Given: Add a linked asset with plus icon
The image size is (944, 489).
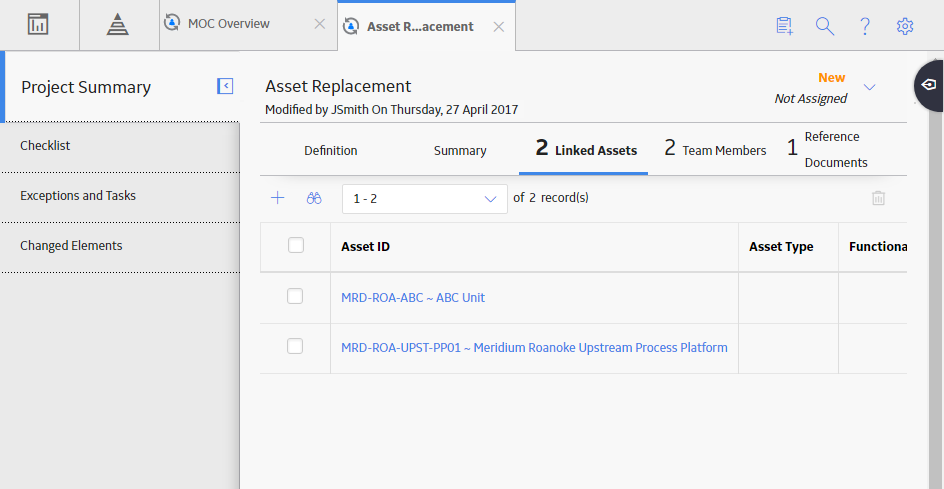Looking at the screenshot, I should coord(278,198).
